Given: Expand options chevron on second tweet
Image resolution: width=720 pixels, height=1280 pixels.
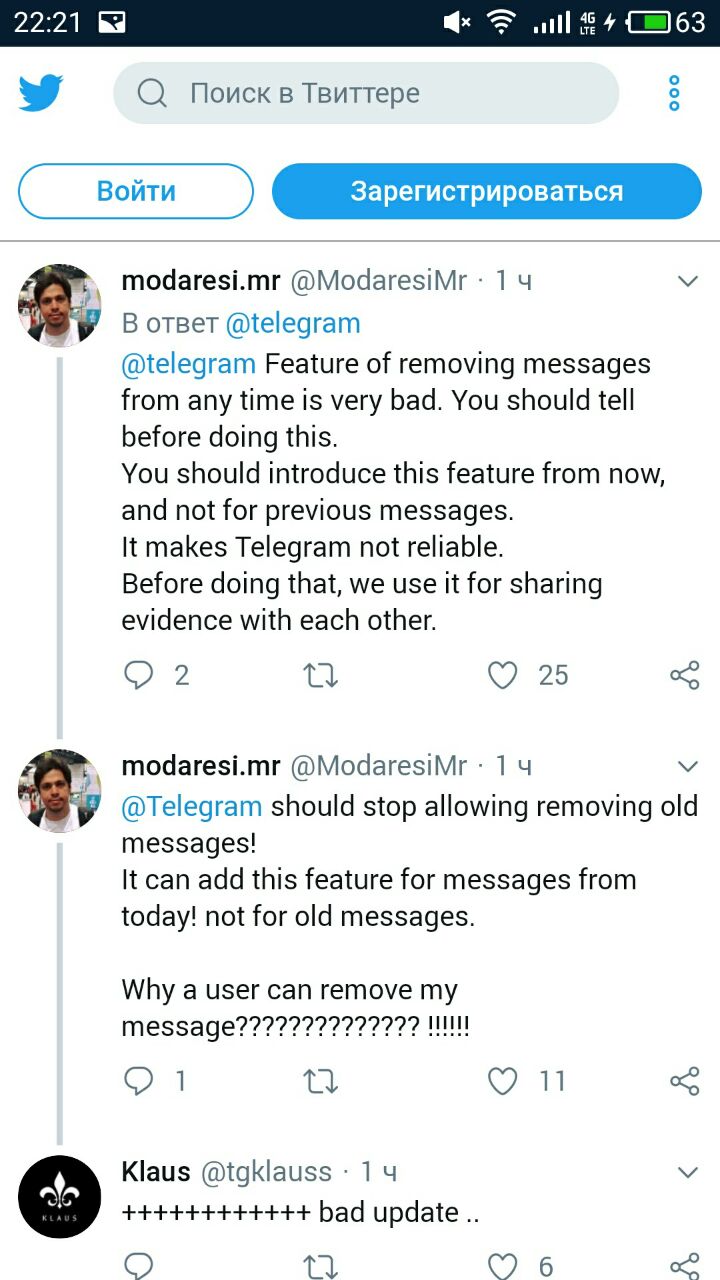Looking at the screenshot, I should point(688,767).
